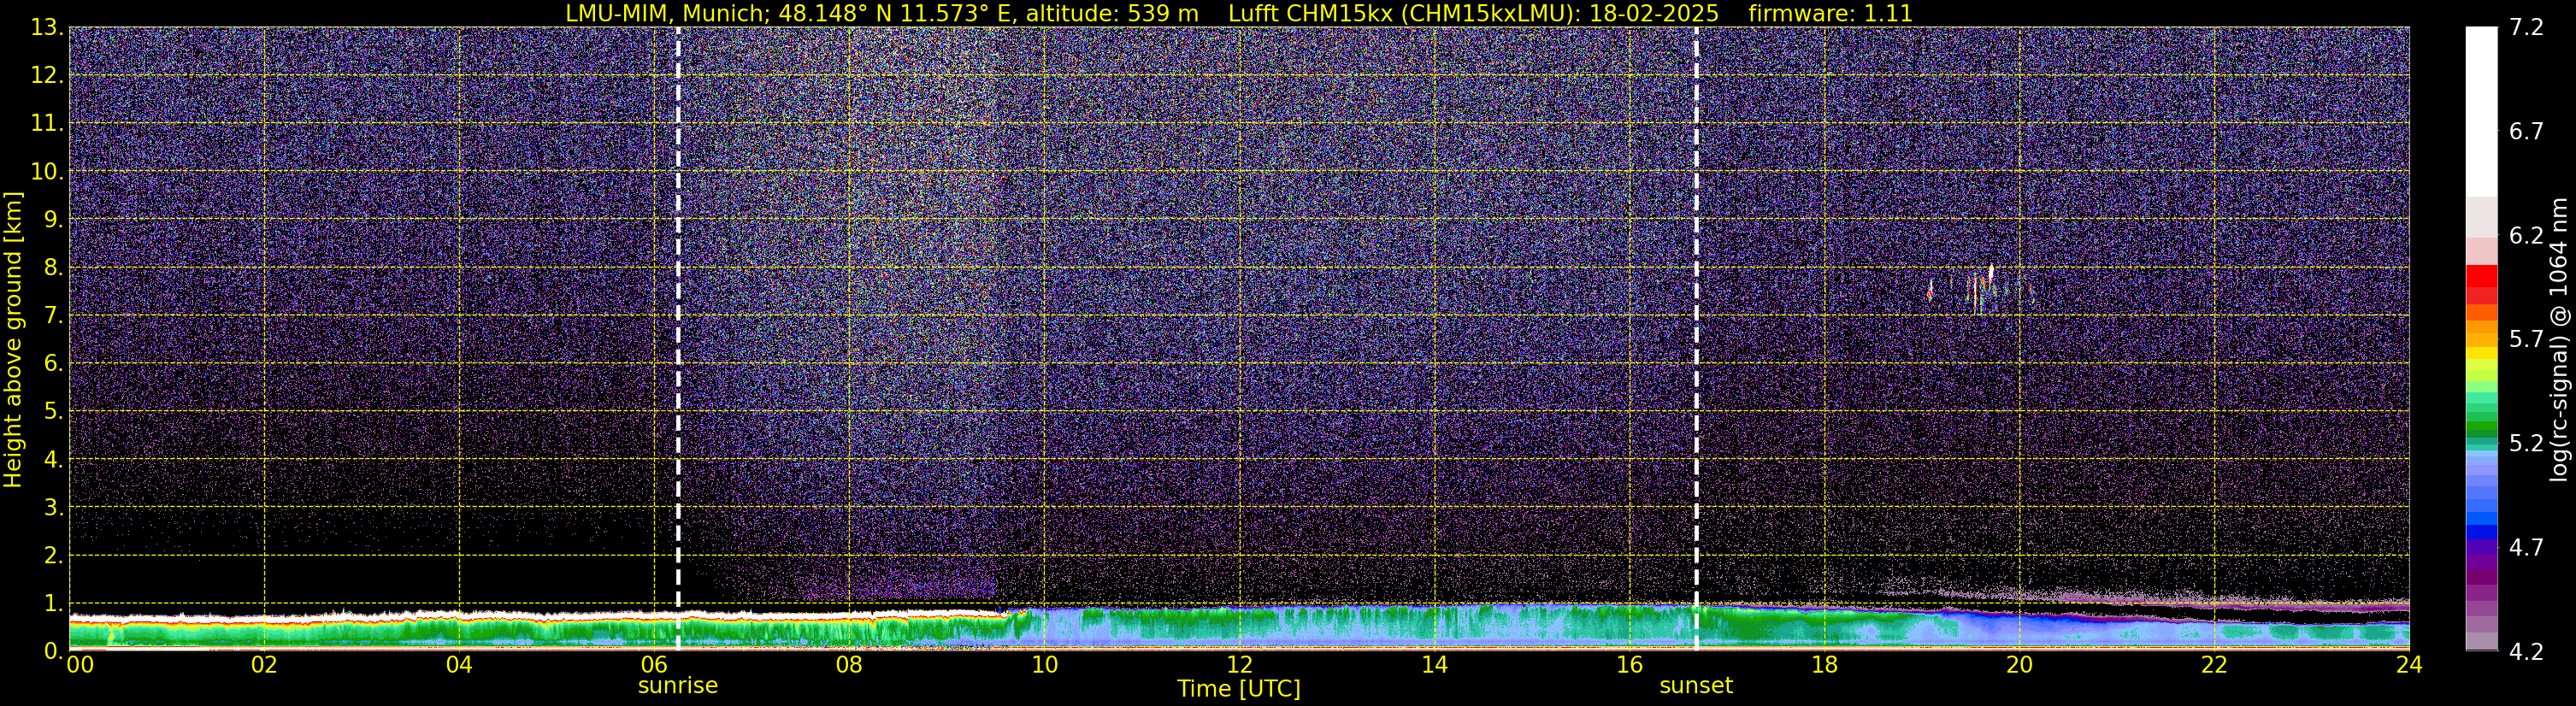Click the y-axis tick label "9."

(x=53, y=220)
